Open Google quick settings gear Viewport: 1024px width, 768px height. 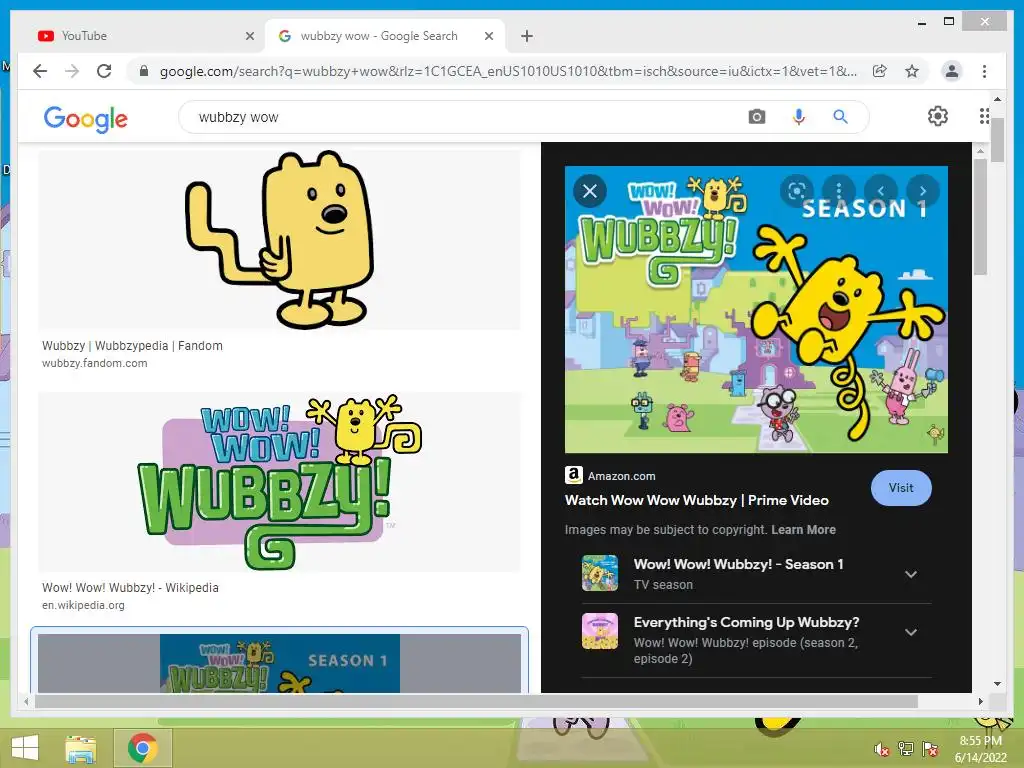(x=938, y=116)
